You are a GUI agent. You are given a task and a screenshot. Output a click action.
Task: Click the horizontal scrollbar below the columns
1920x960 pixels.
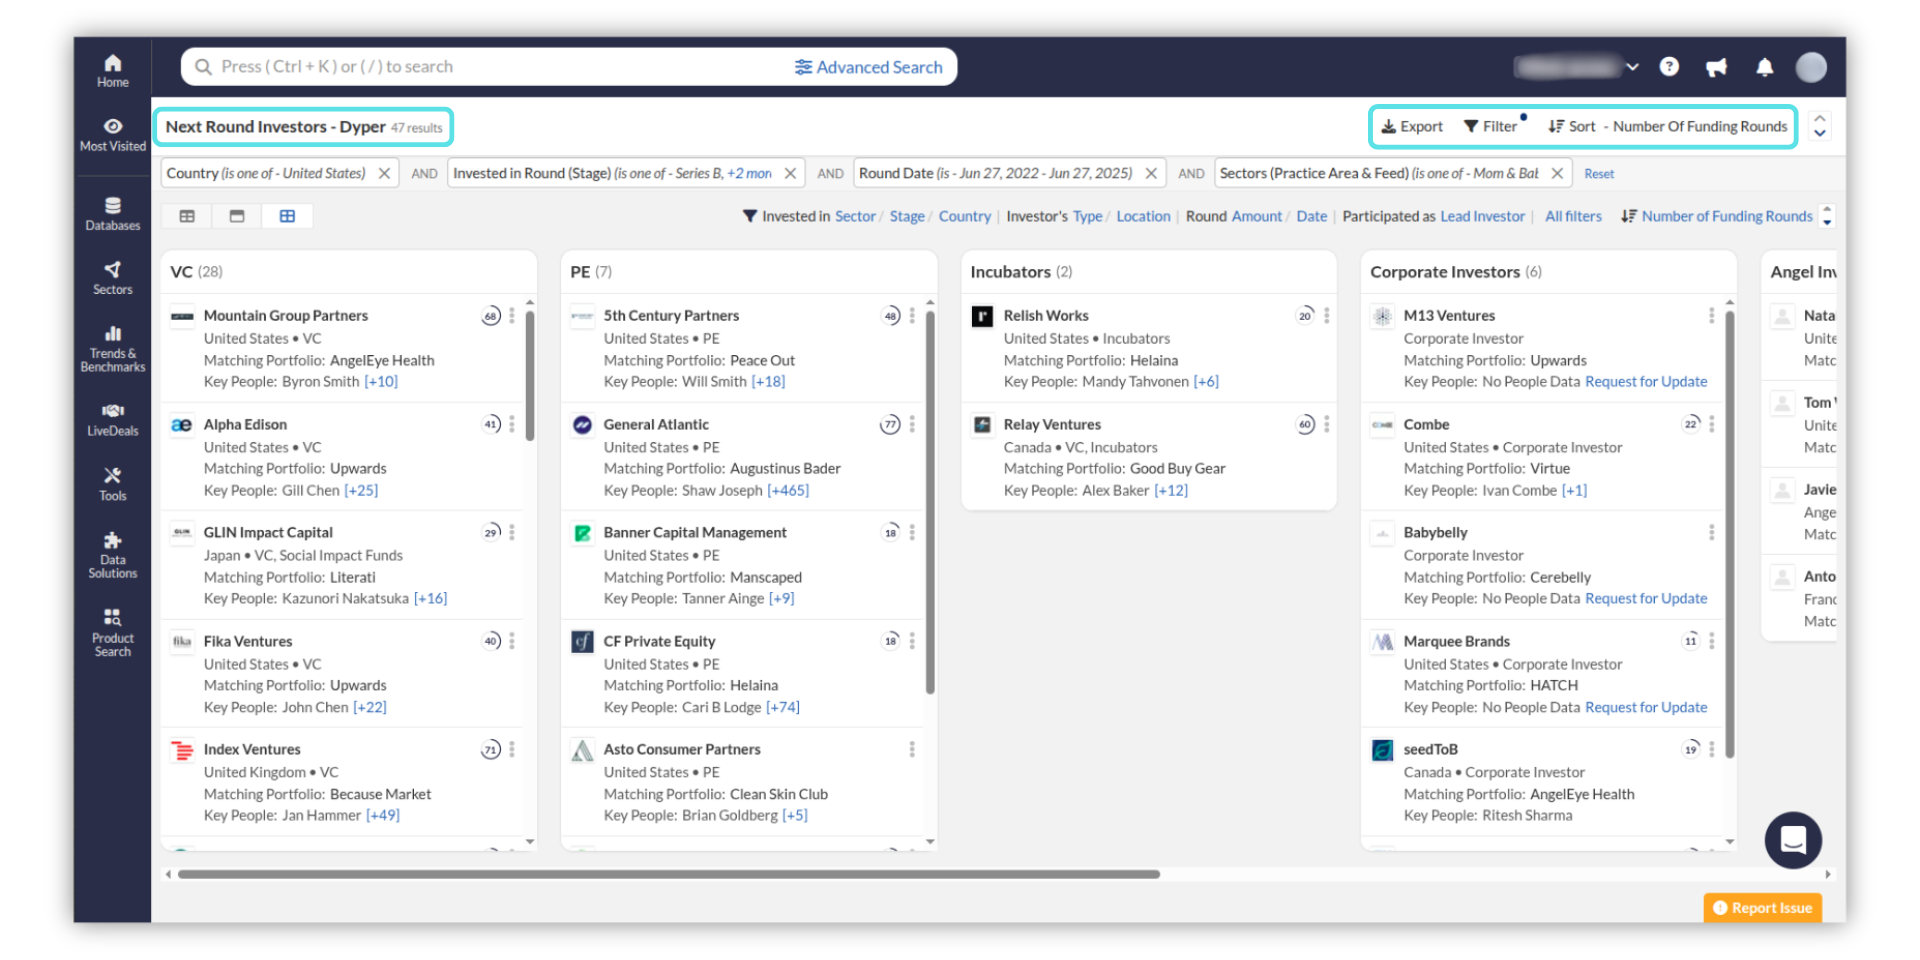[x=668, y=874]
